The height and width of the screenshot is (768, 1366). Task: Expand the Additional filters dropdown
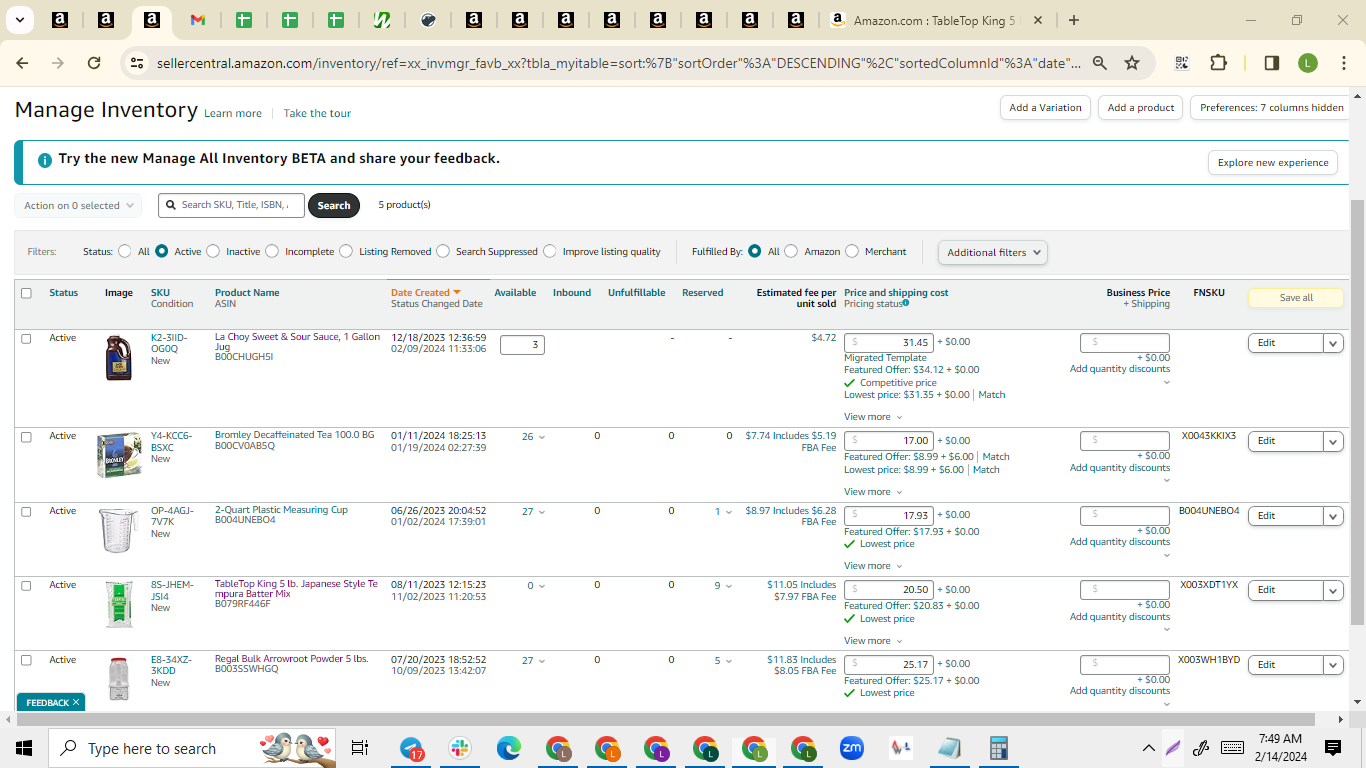pyautogui.click(x=992, y=252)
